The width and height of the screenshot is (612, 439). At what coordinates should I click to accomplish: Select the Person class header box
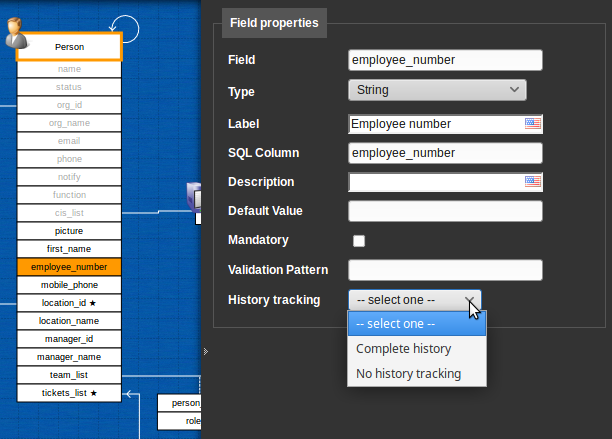69,47
